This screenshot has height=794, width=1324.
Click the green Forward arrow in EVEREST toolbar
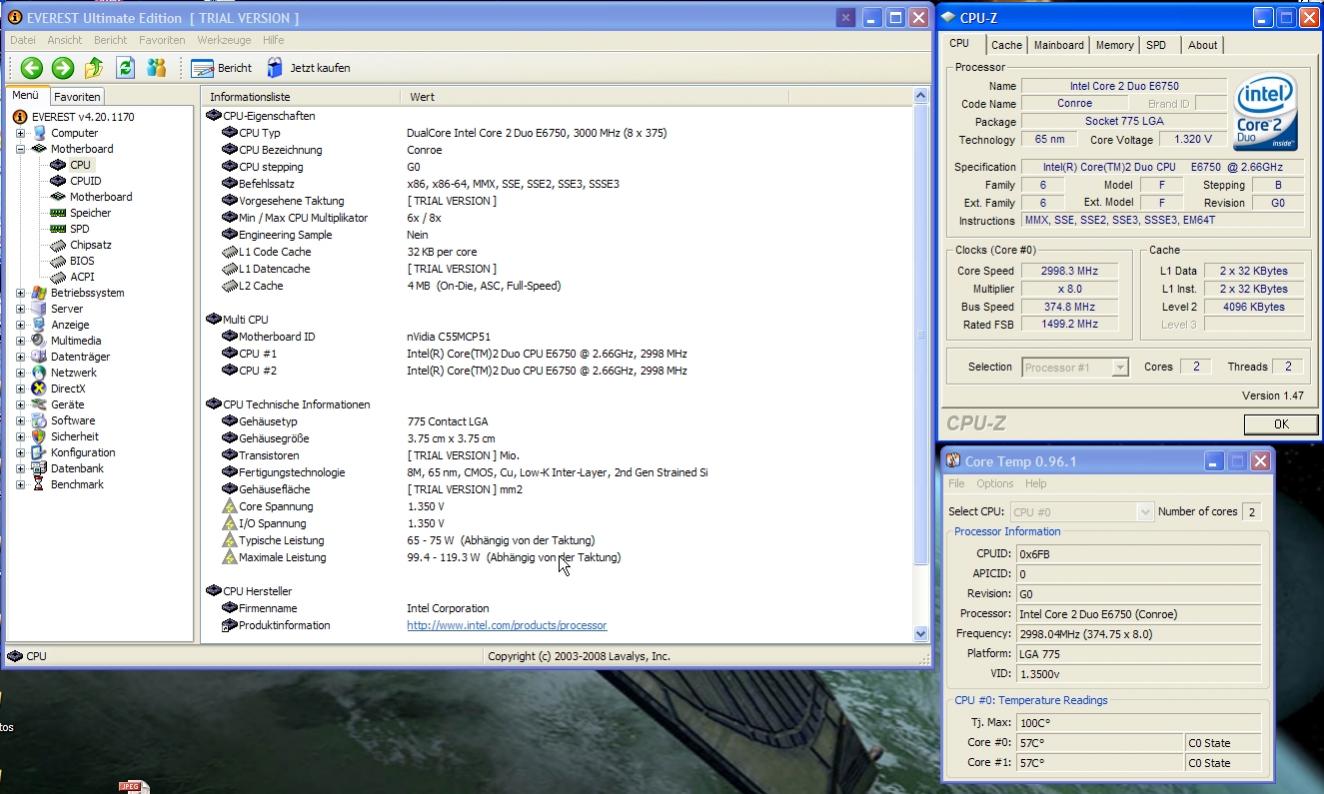coord(62,68)
